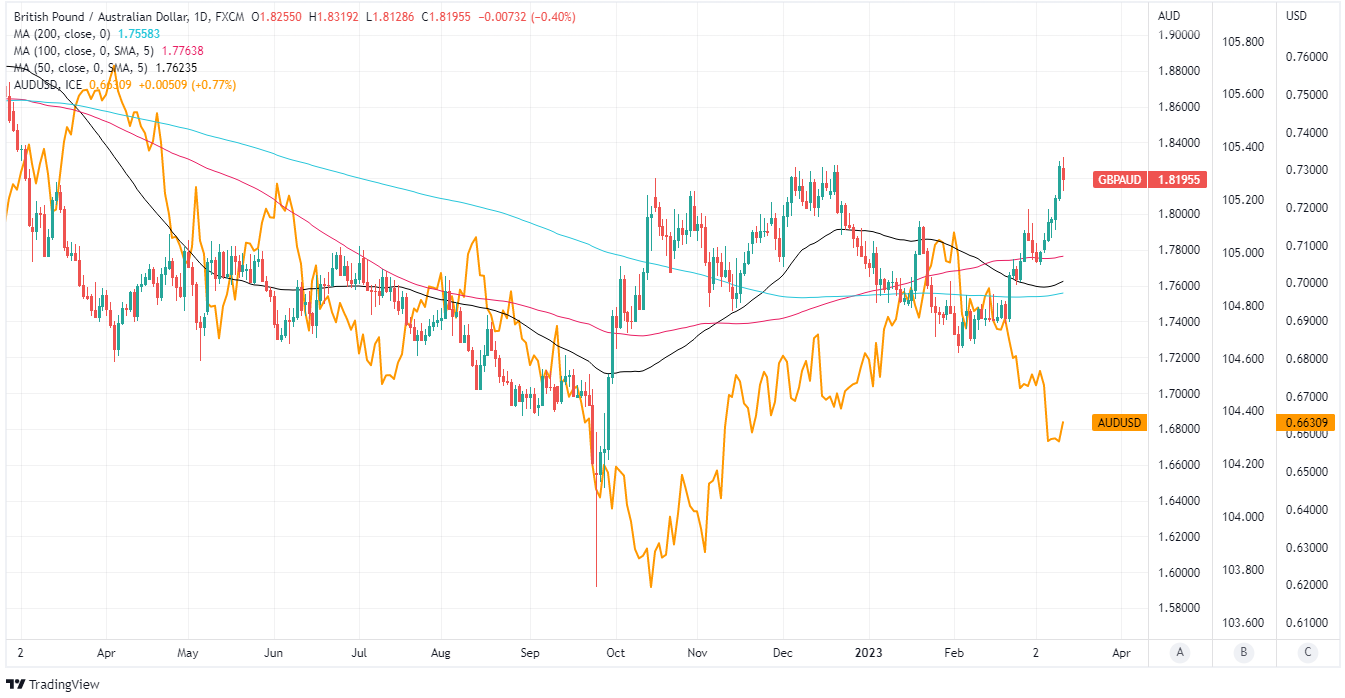The width and height of the screenshot is (1345, 698).
Task: Open the AUD axis currency header
Action: coord(1169,16)
